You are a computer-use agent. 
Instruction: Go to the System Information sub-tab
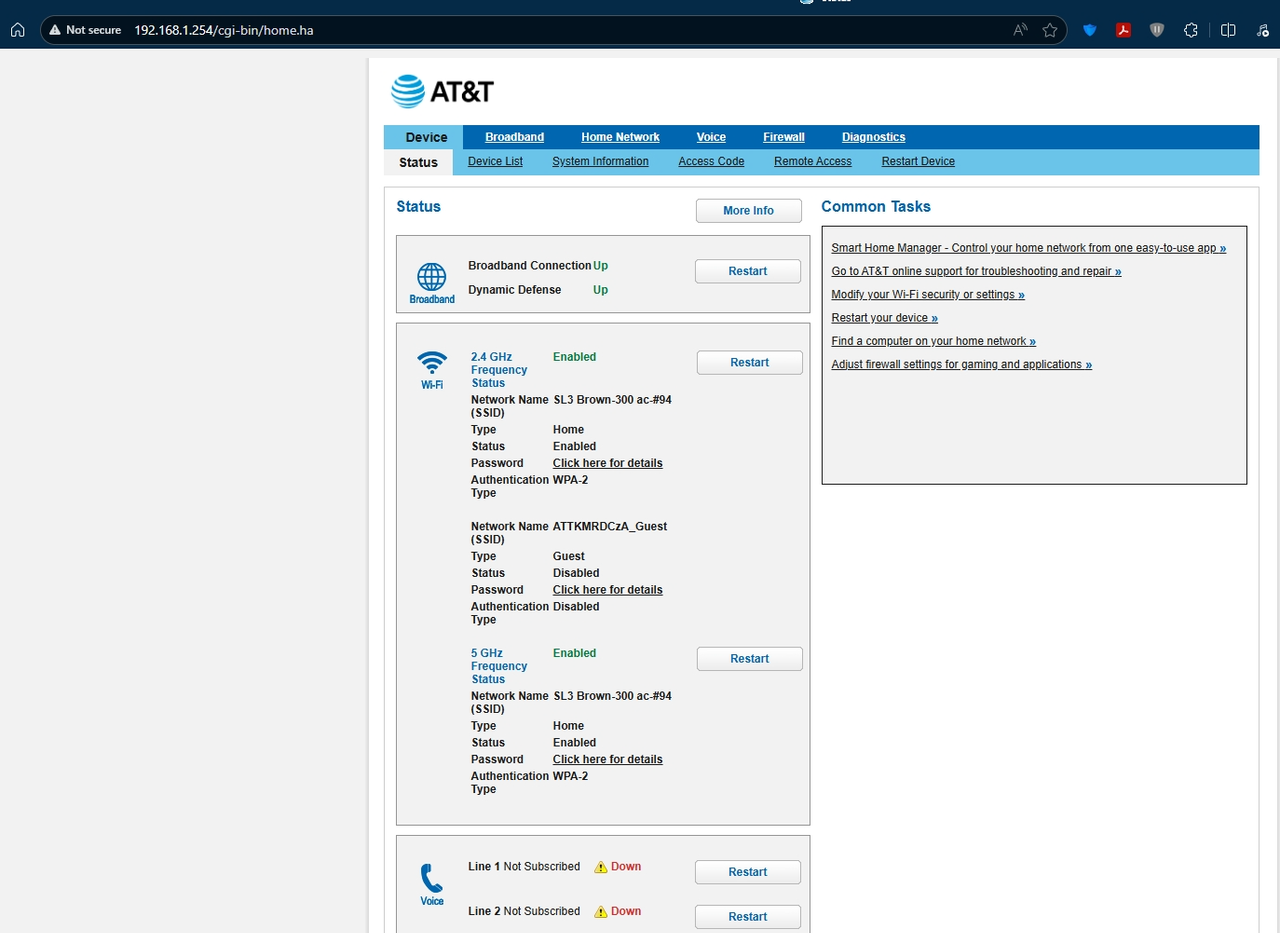[600, 161]
